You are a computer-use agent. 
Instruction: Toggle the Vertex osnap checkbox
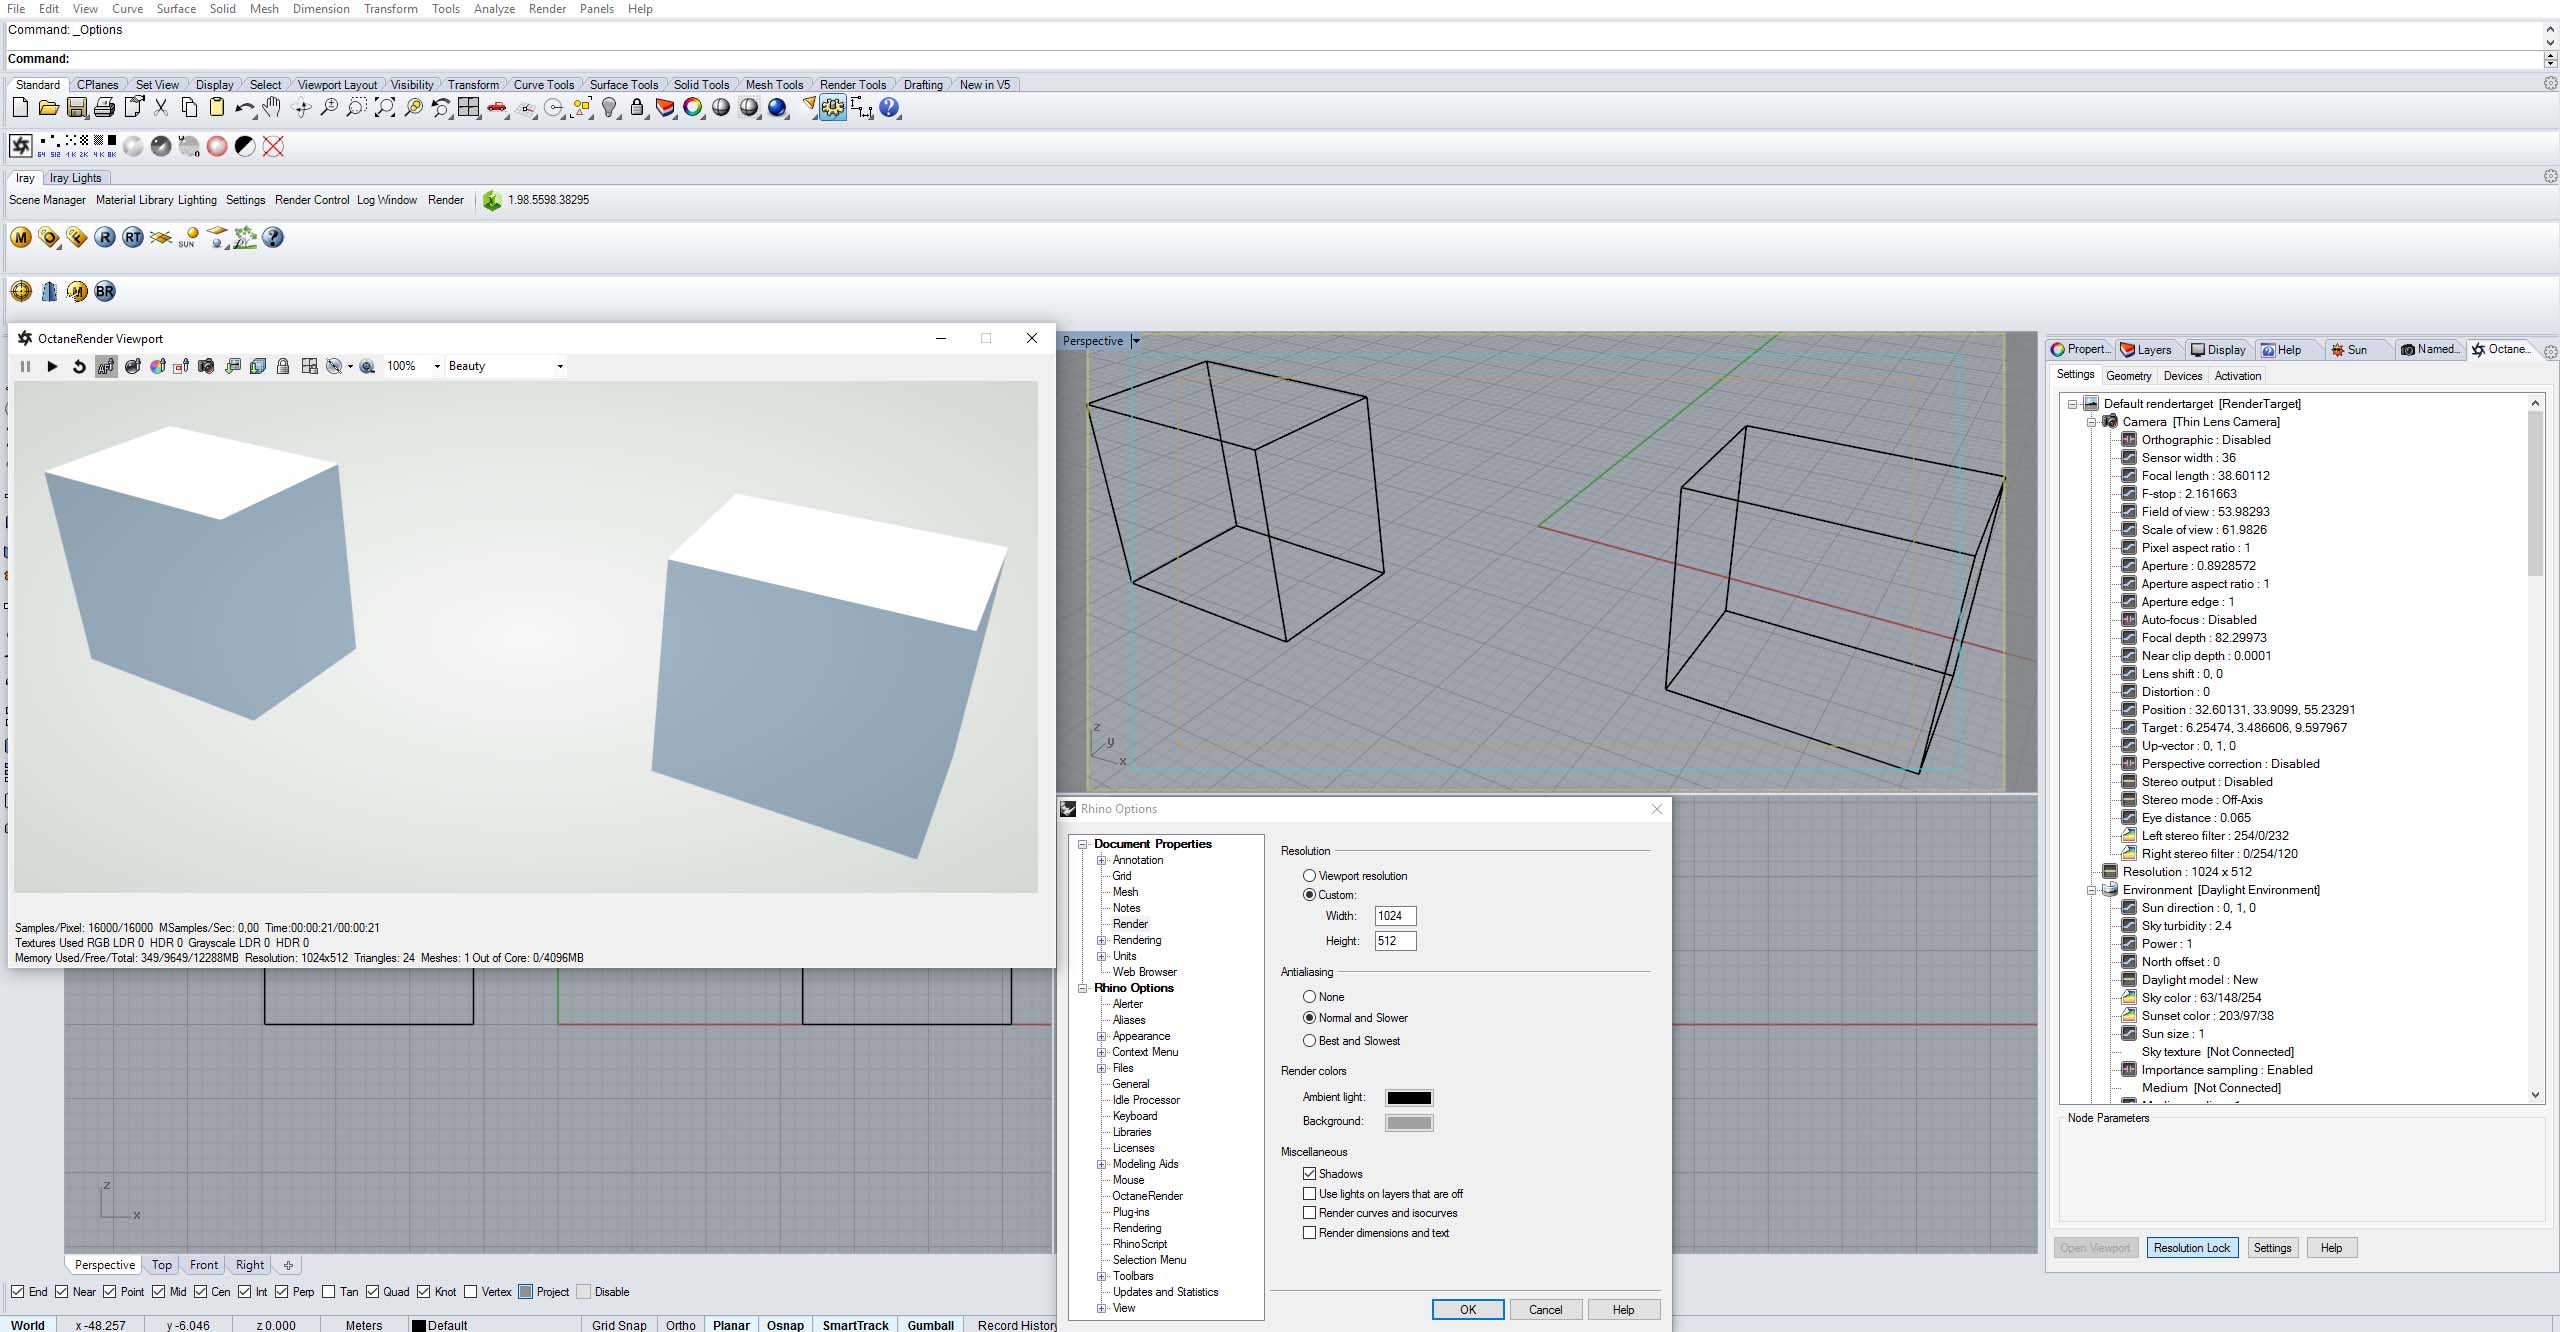(471, 1292)
